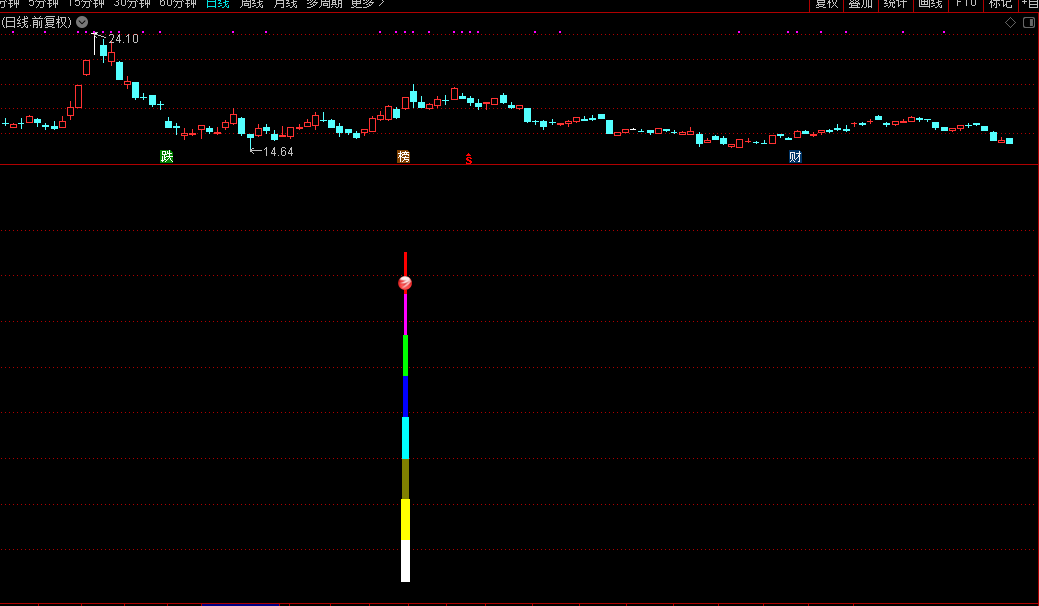1039x606 pixels.
Task: Click the 标记 mark button
Action: click(1000, 4)
